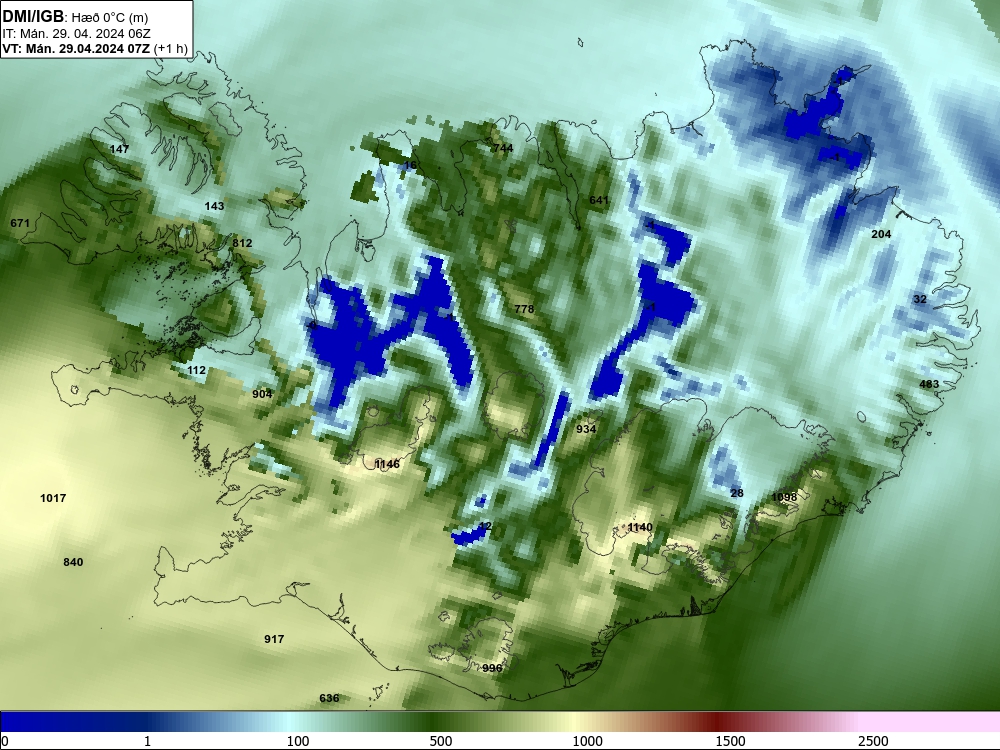Click the map value 1146
The height and width of the screenshot is (750, 1000).
tap(387, 464)
